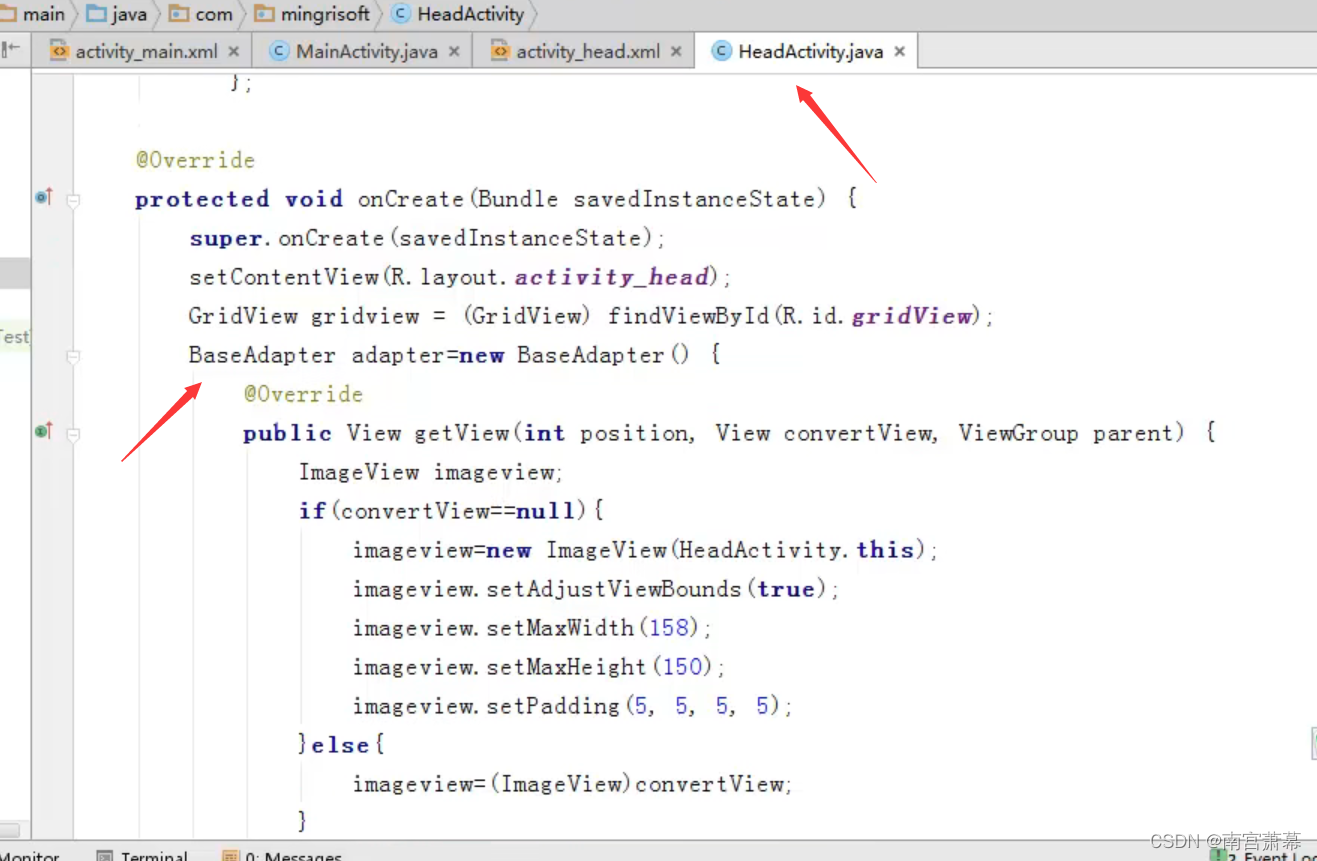Open the Messages tool window
The width and height of the screenshot is (1317, 861).
[x=282, y=855]
